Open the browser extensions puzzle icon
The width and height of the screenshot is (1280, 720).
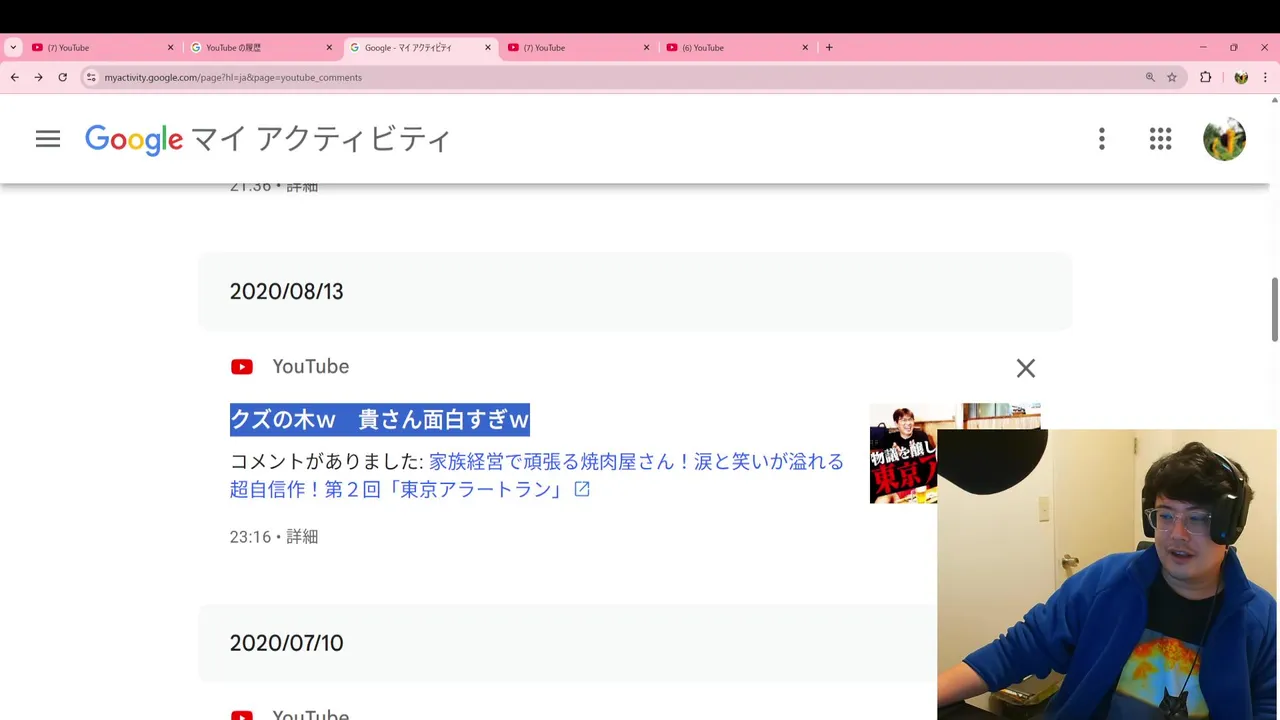[x=1206, y=77]
